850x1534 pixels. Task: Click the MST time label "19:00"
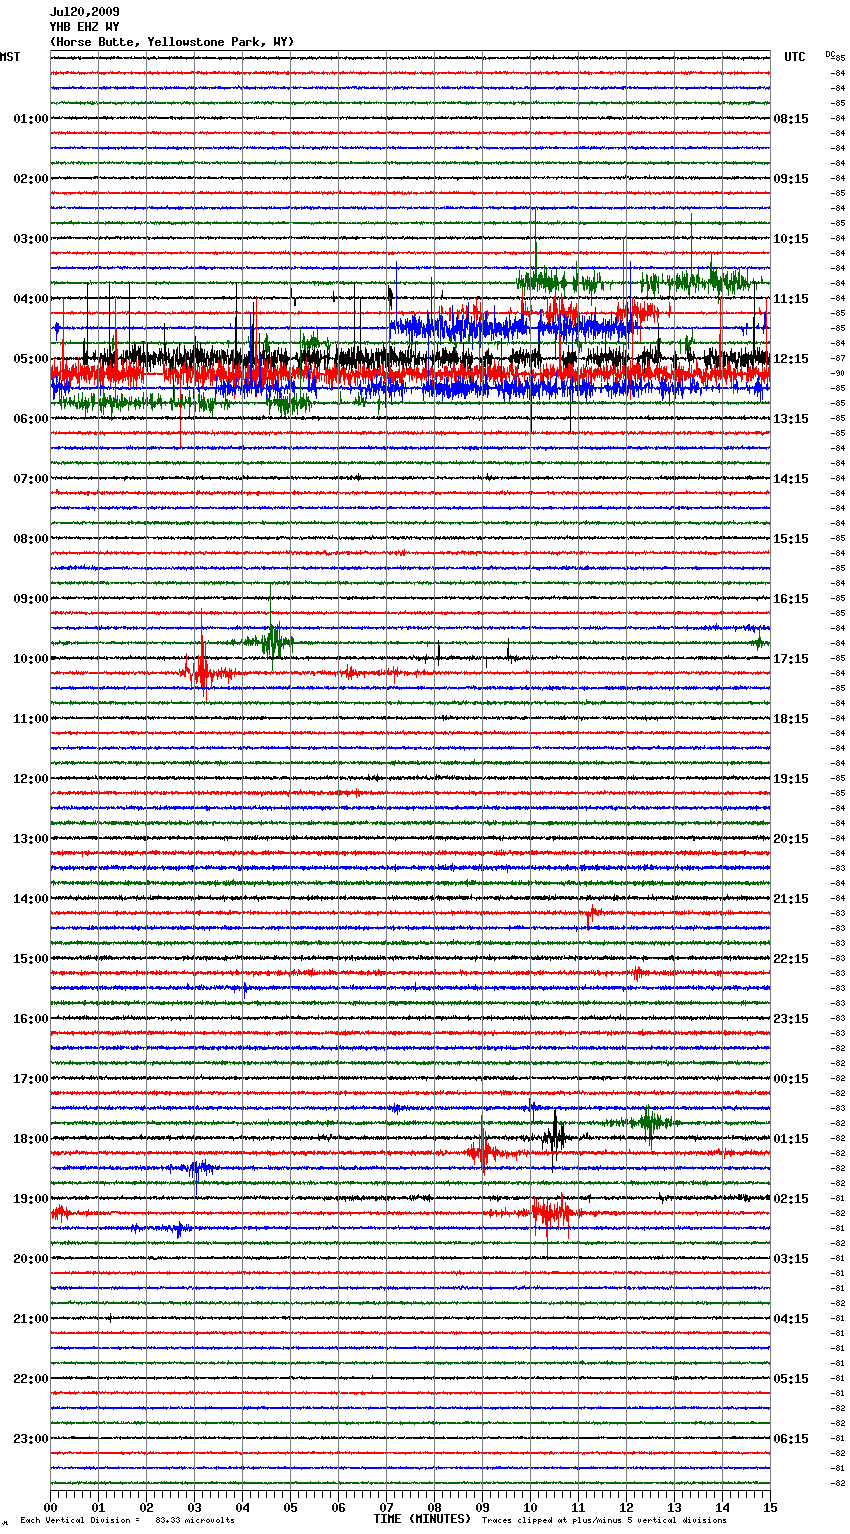(x=31, y=1199)
